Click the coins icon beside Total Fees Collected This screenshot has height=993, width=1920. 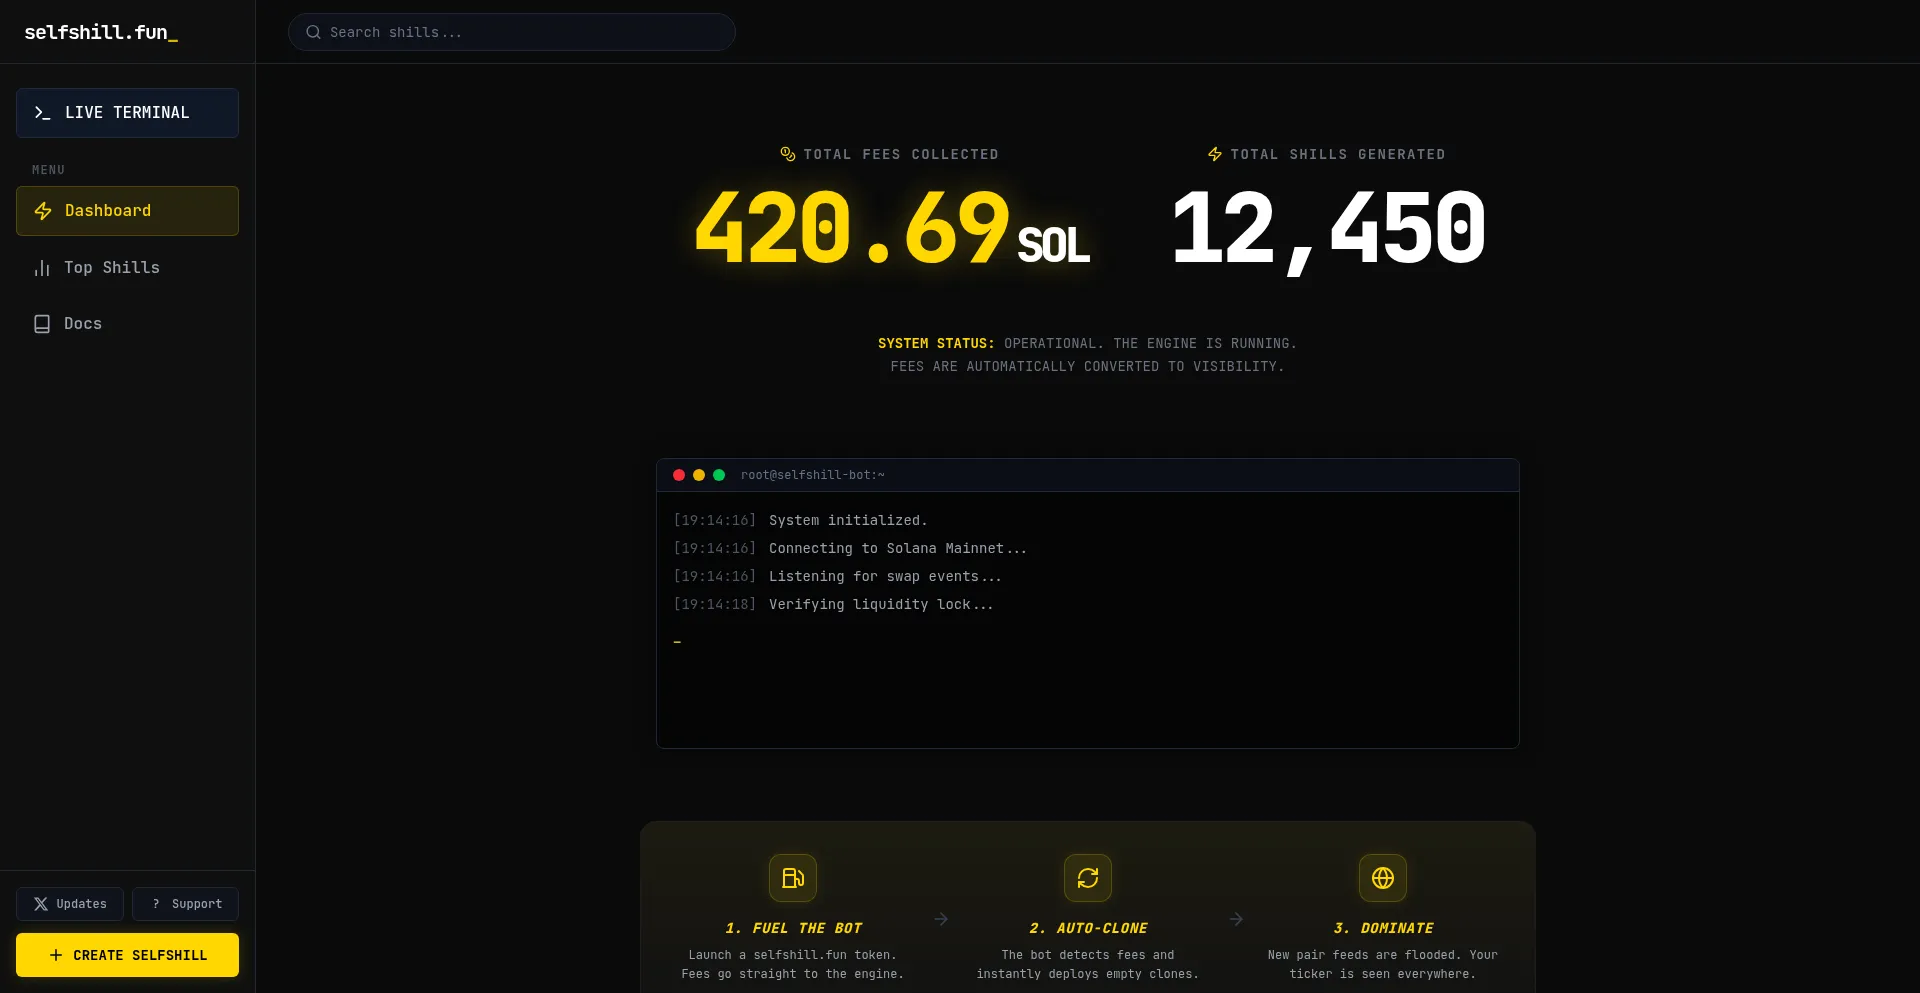click(x=788, y=154)
